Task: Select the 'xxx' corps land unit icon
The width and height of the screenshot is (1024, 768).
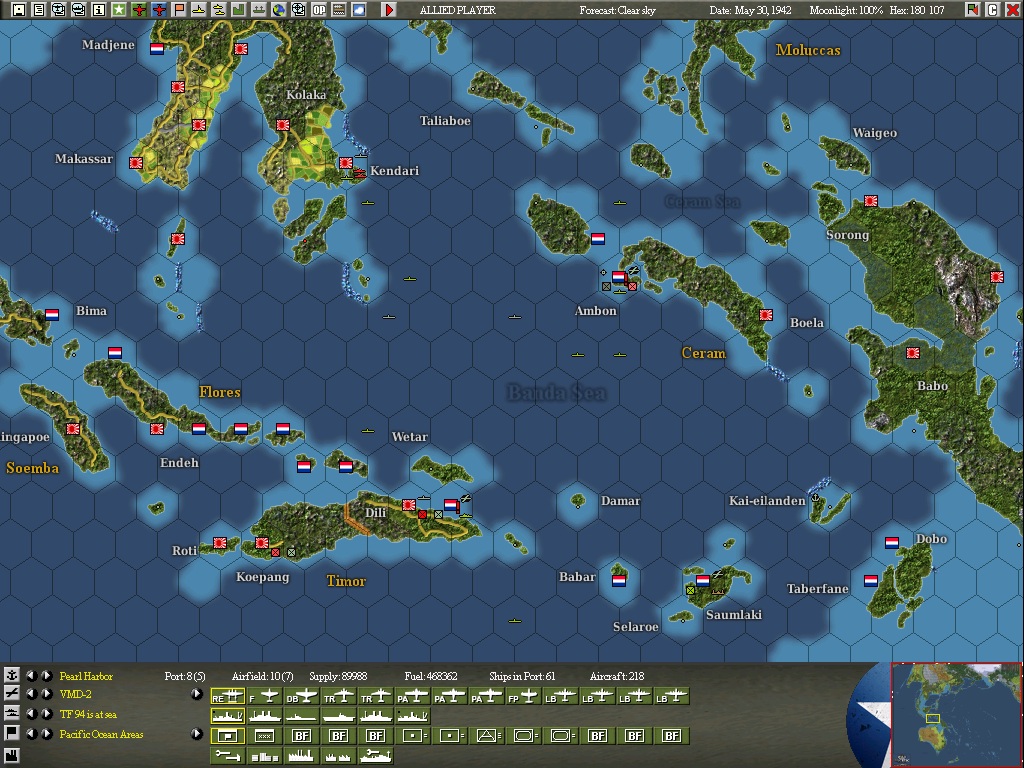Action: point(264,736)
